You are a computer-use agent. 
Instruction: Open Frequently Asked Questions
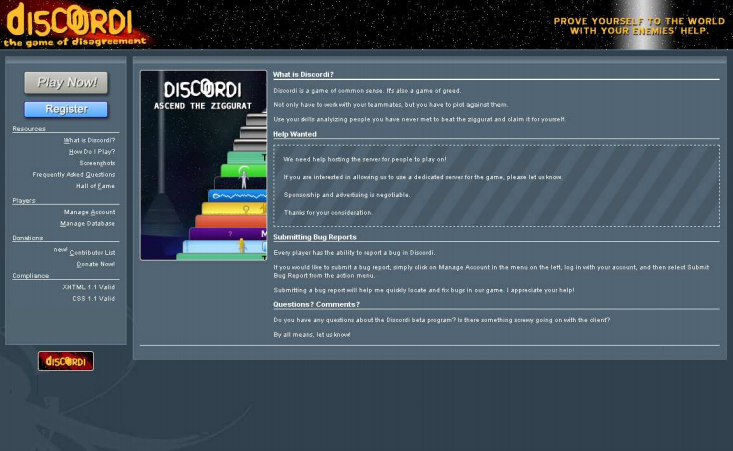(x=73, y=174)
